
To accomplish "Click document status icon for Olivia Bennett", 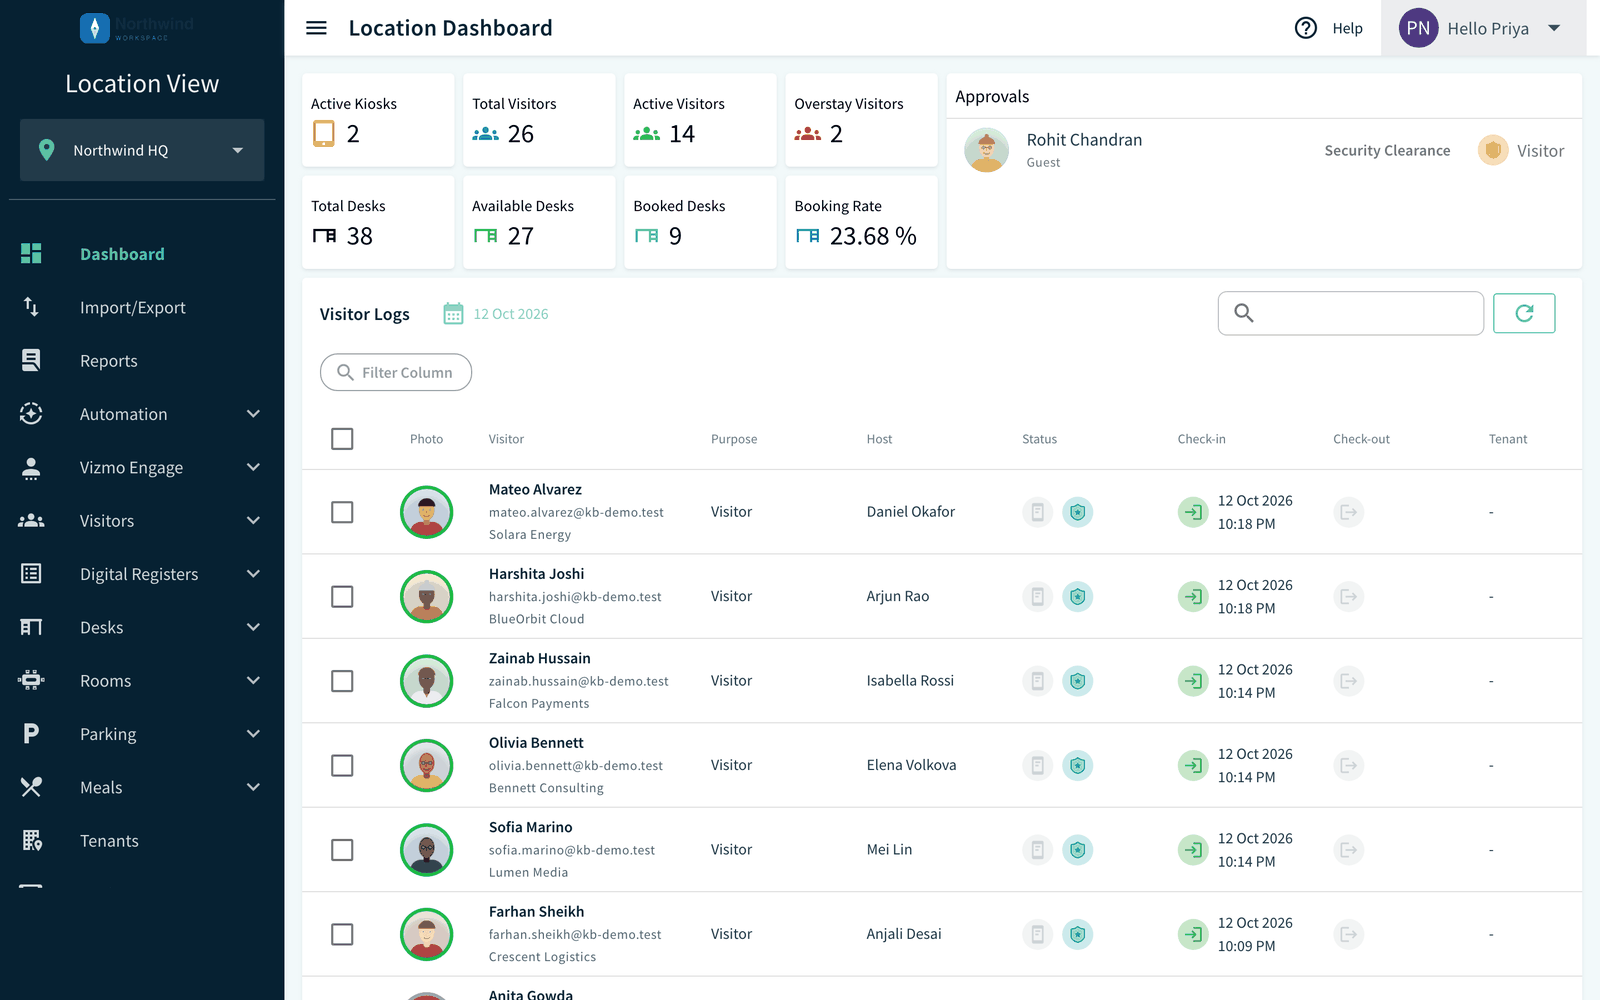I will [x=1038, y=766].
